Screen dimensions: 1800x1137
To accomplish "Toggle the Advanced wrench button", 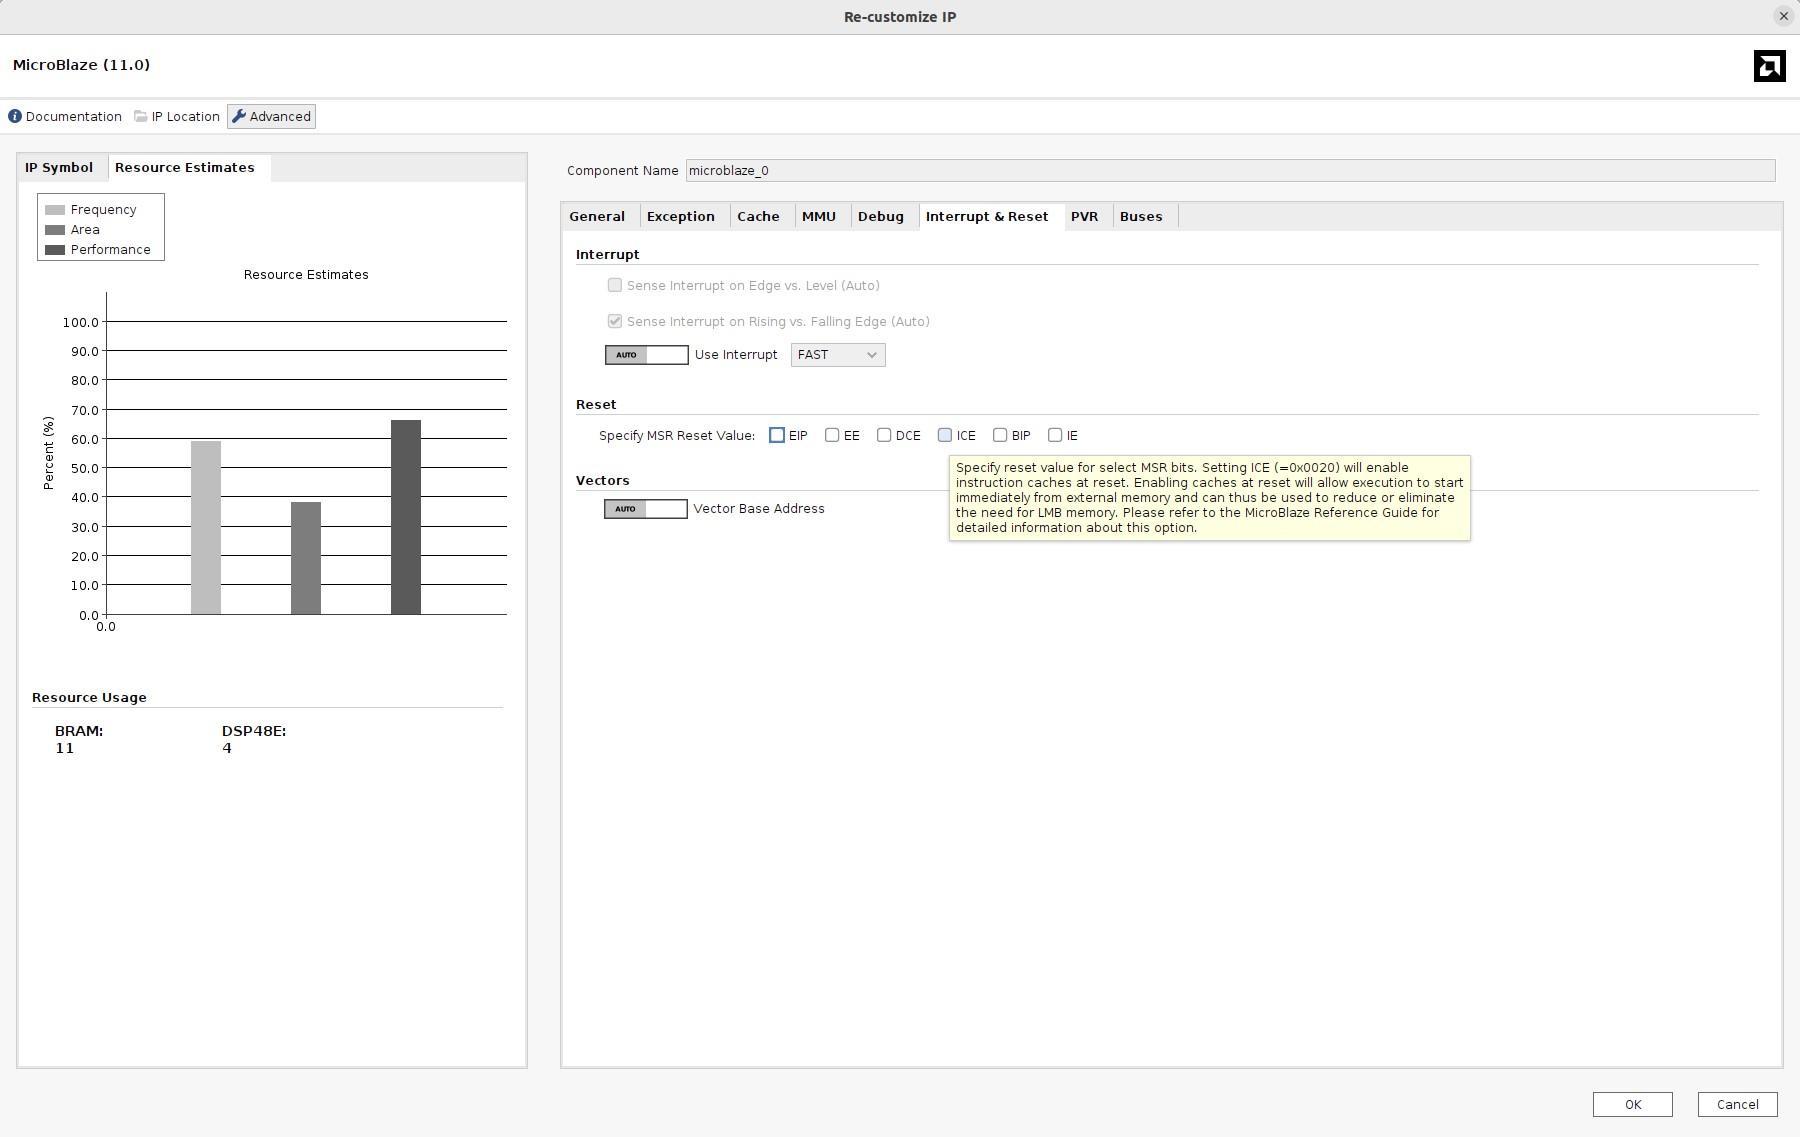I will pos(271,117).
